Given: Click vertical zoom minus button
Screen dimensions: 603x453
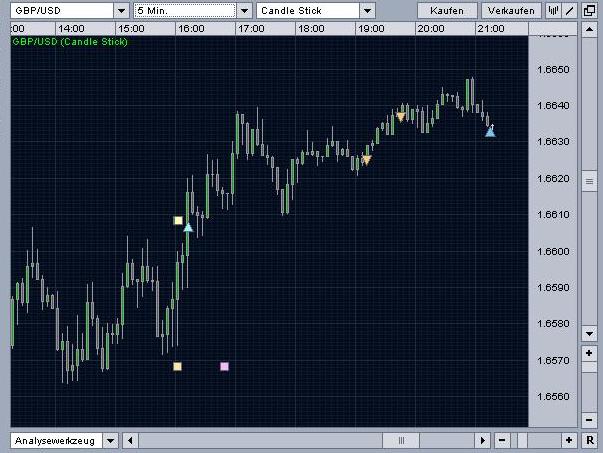Looking at the screenshot, I should pyautogui.click(x=589, y=420).
